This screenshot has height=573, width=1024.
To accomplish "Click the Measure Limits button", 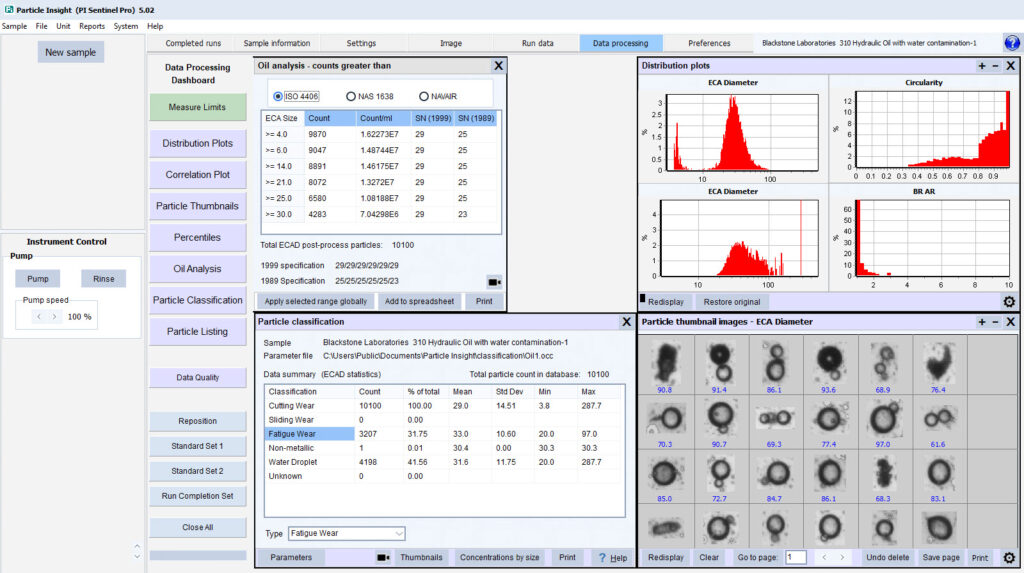I will (x=197, y=107).
